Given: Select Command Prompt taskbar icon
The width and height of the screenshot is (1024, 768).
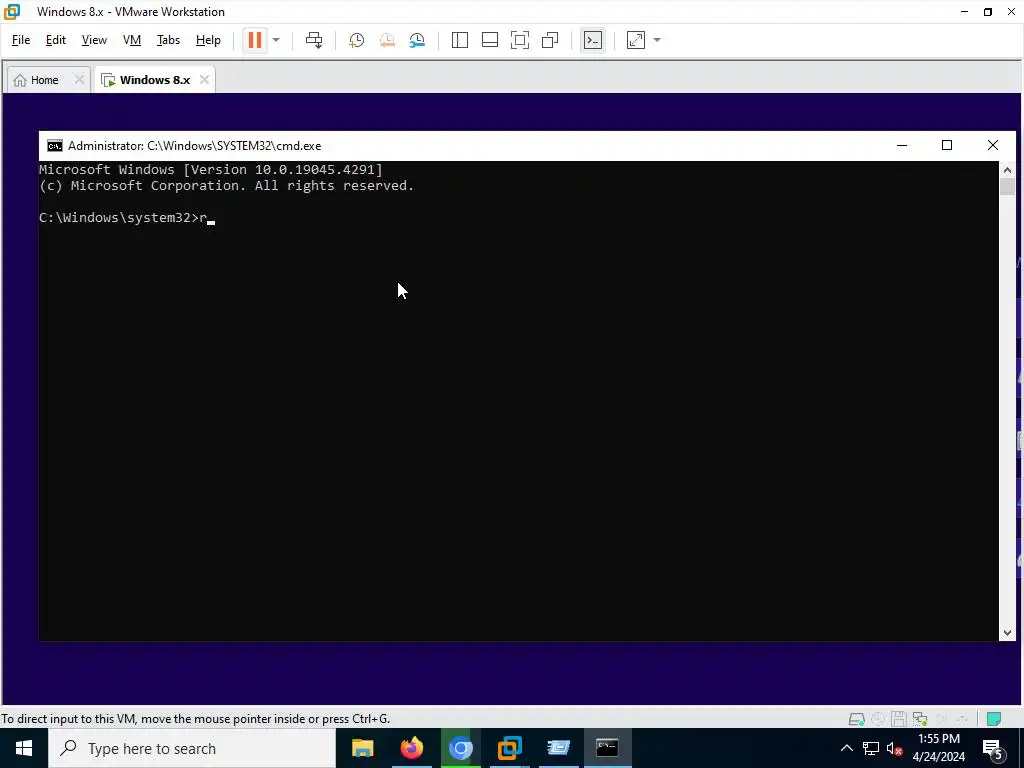Looking at the screenshot, I should point(607,748).
